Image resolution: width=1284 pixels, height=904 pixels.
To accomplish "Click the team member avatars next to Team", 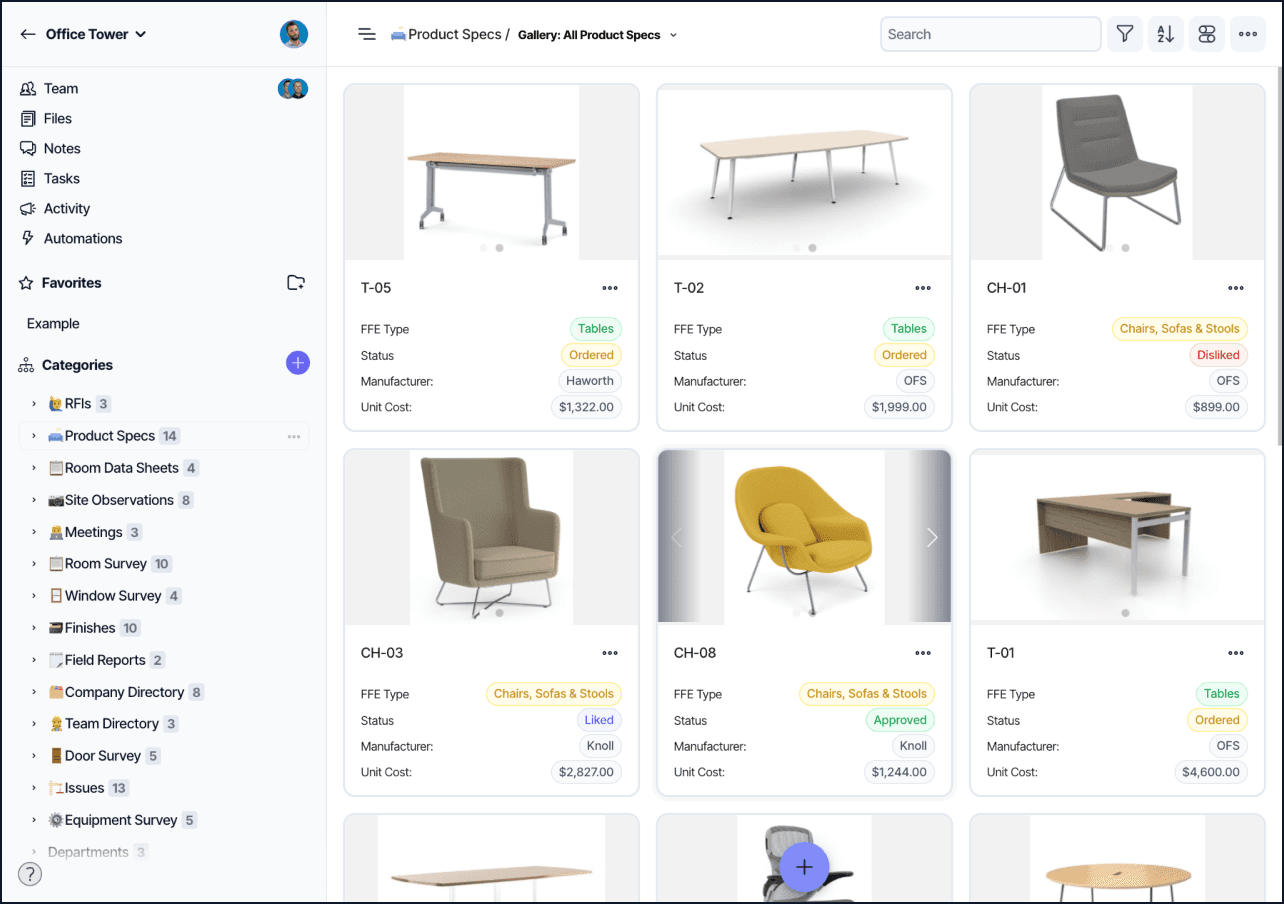I will pos(293,89).
